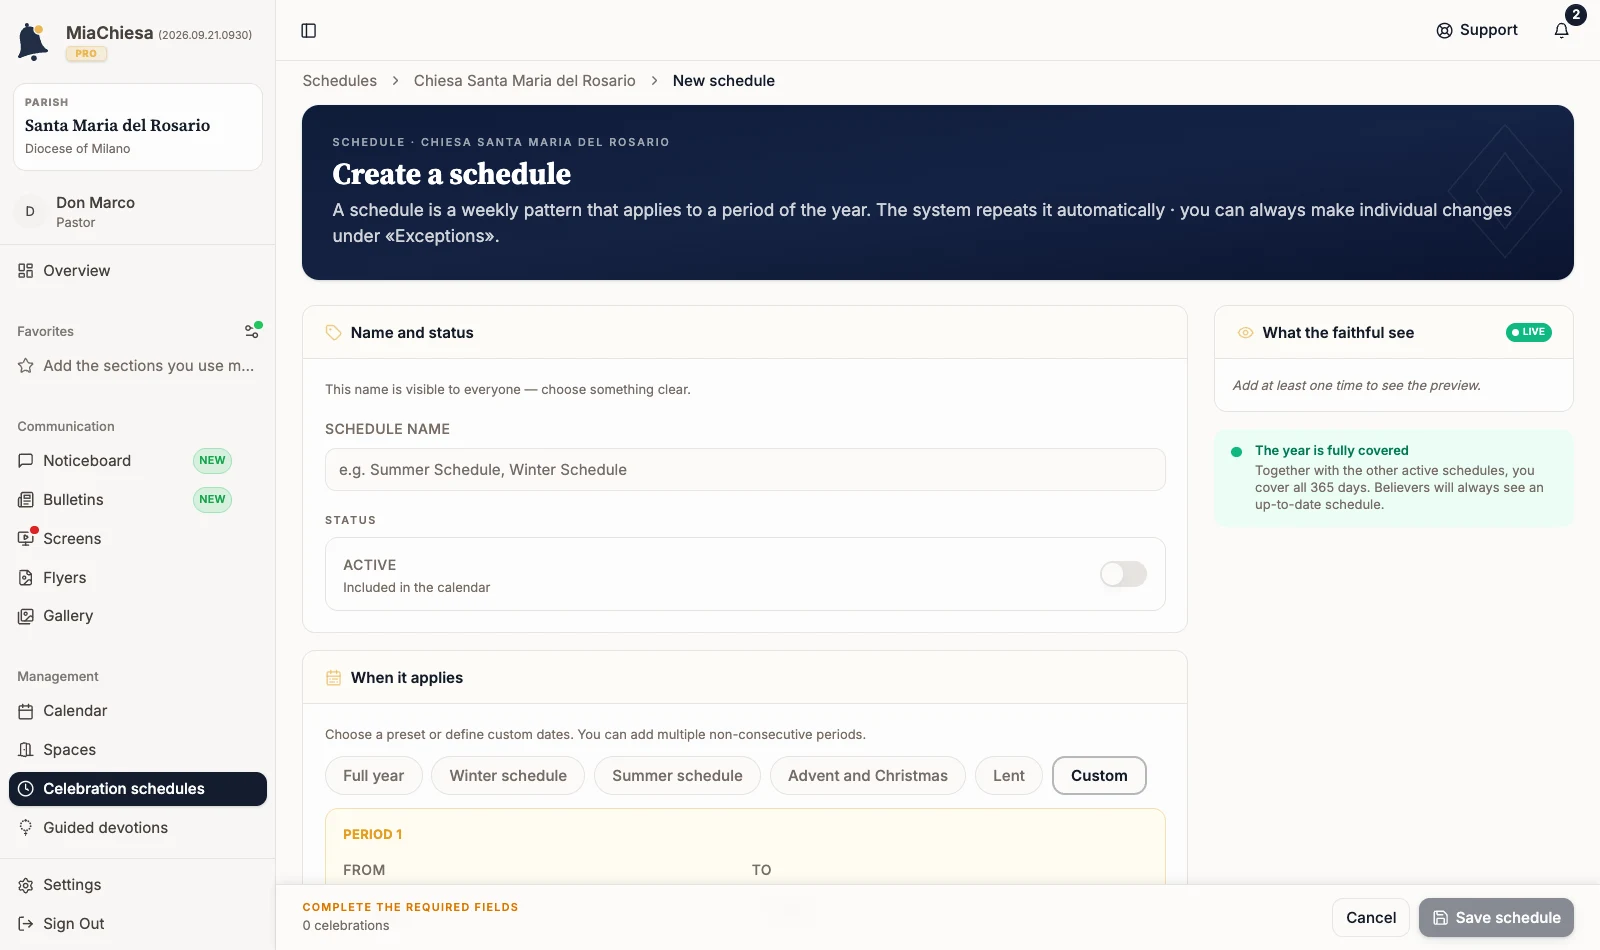Click the calendar icon beside When it applies

pos(334,678)
